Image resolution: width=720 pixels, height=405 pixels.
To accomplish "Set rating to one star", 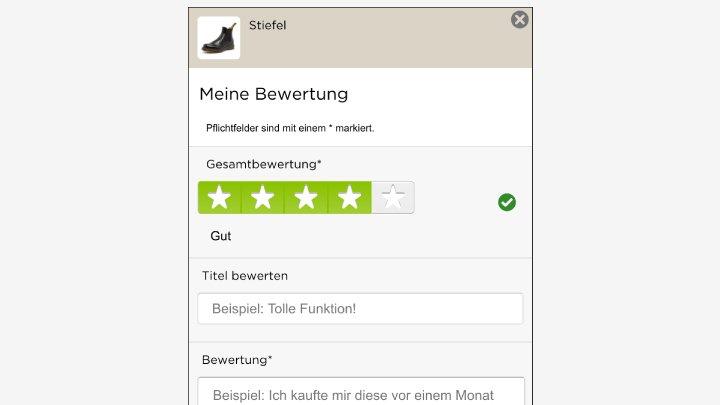I will point(219,198).
